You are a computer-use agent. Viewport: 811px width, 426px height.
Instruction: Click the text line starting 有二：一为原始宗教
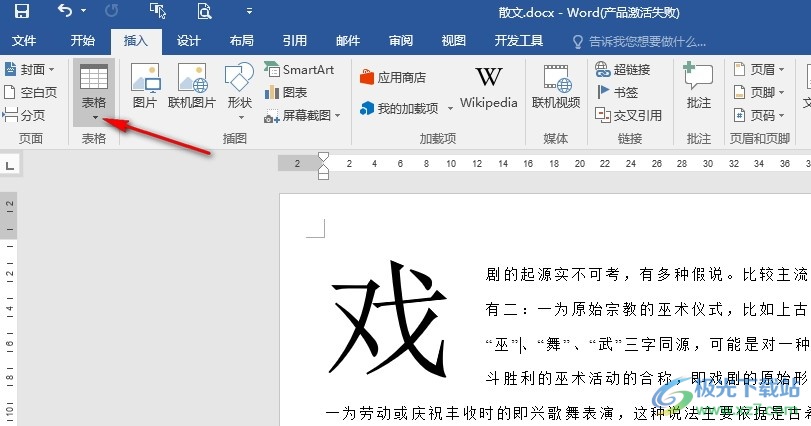click(647, 309)
